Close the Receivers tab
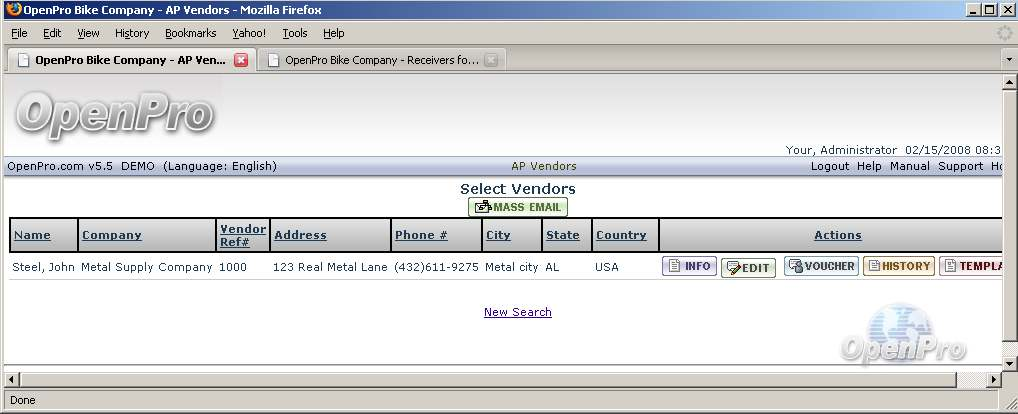This screenshot has height=414, width=1018. tap(490, 60)
